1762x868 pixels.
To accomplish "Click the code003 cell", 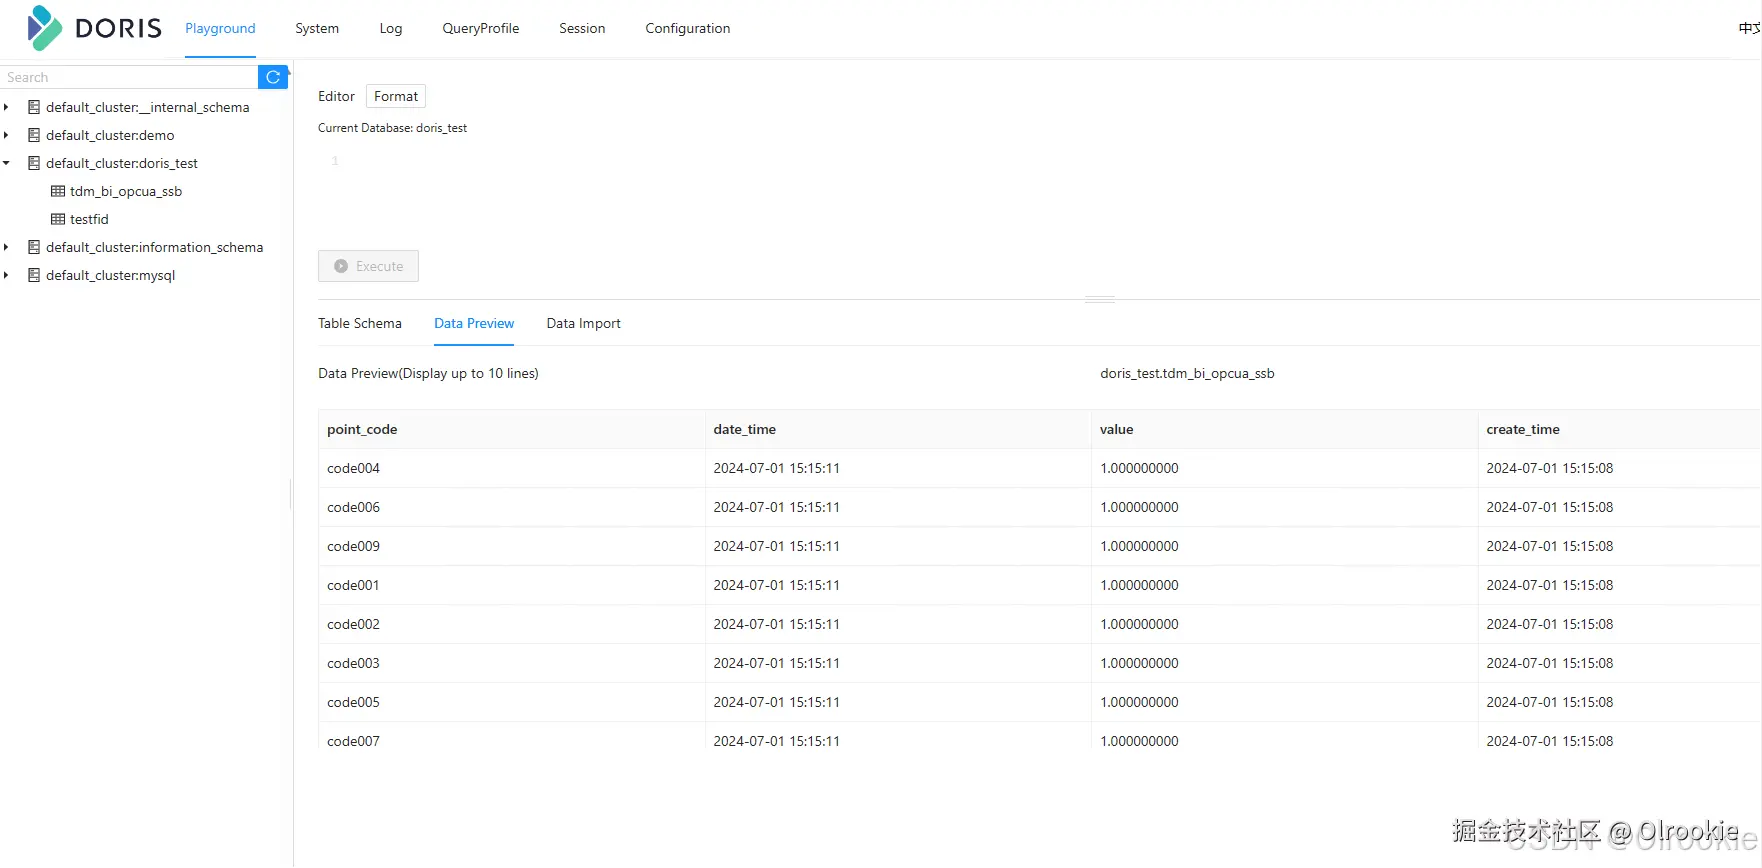I will coord(512,663).
